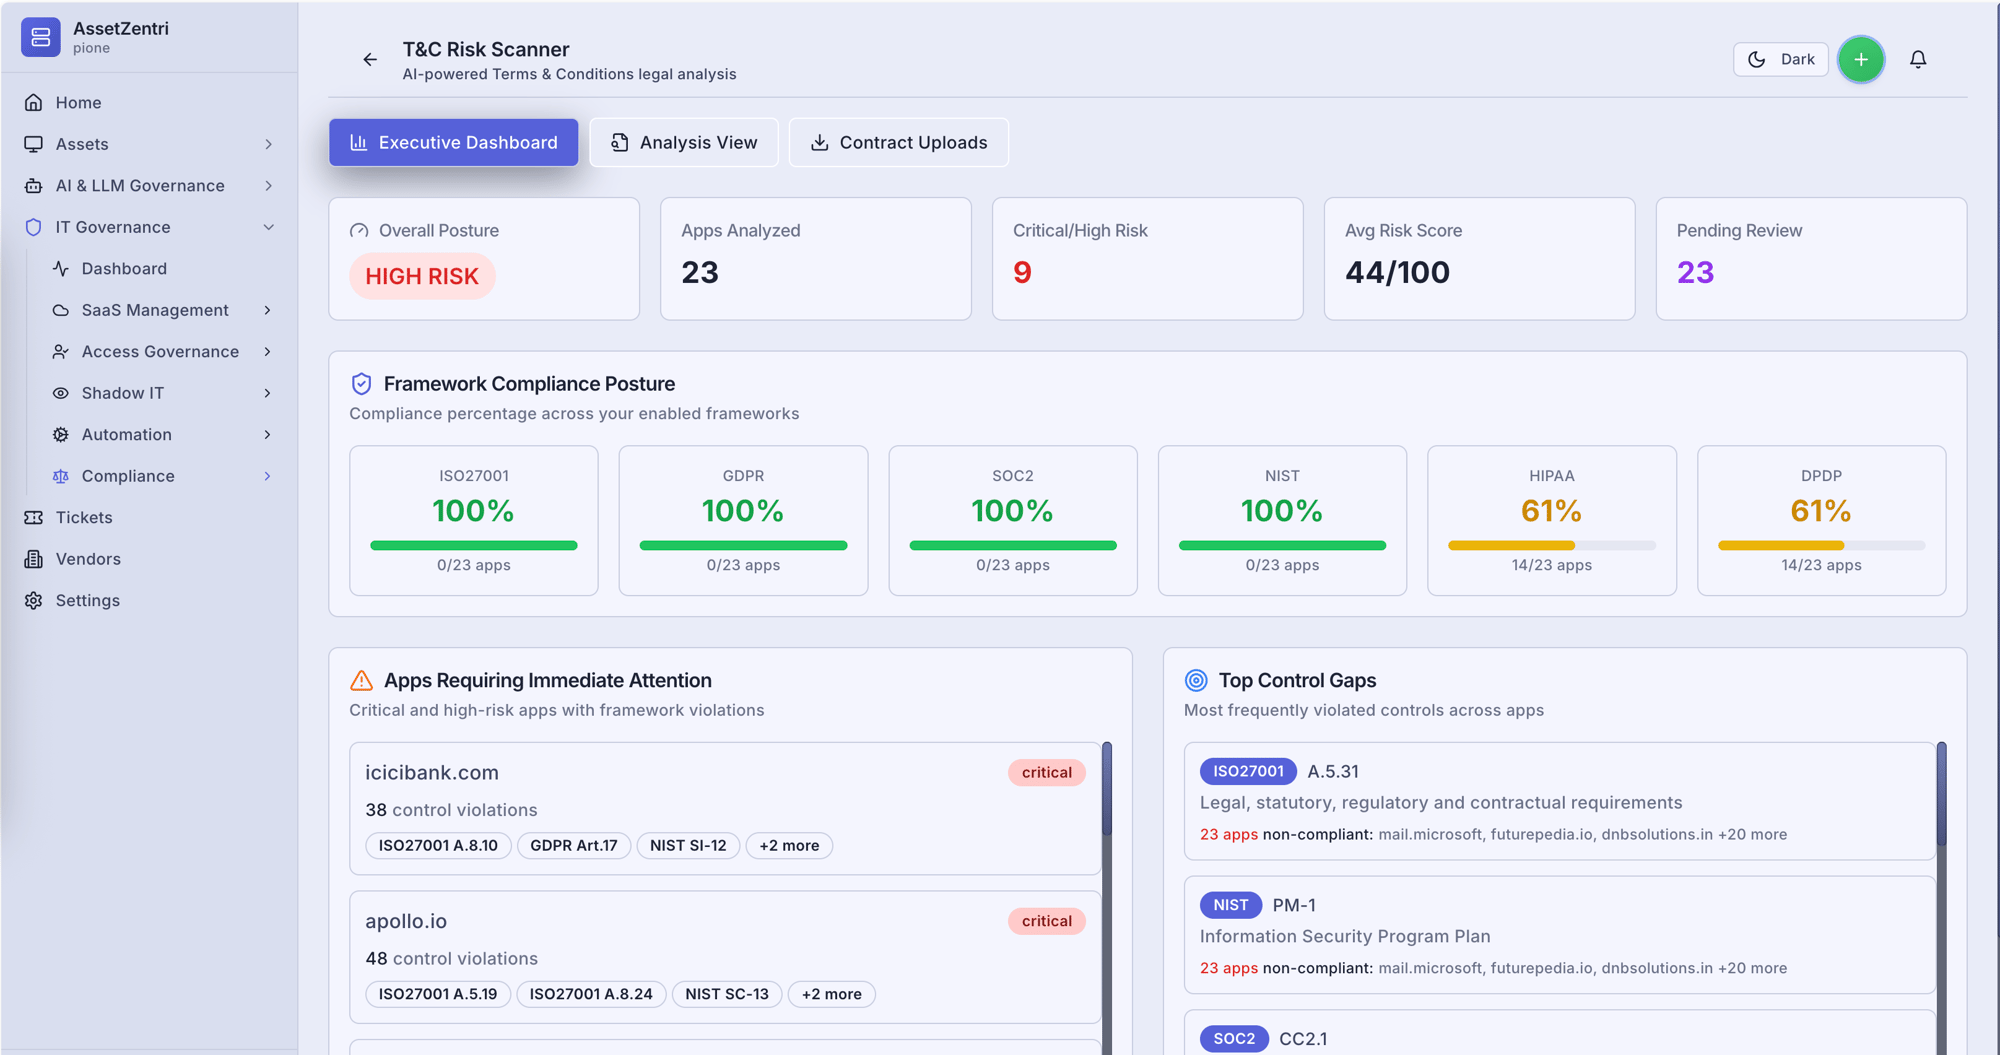Image resolution: width=2000 pixels, height=1055 pixels.
Task: Click the Apps Requiring Attention scrollbar
Action: (x=1107, y=790)
